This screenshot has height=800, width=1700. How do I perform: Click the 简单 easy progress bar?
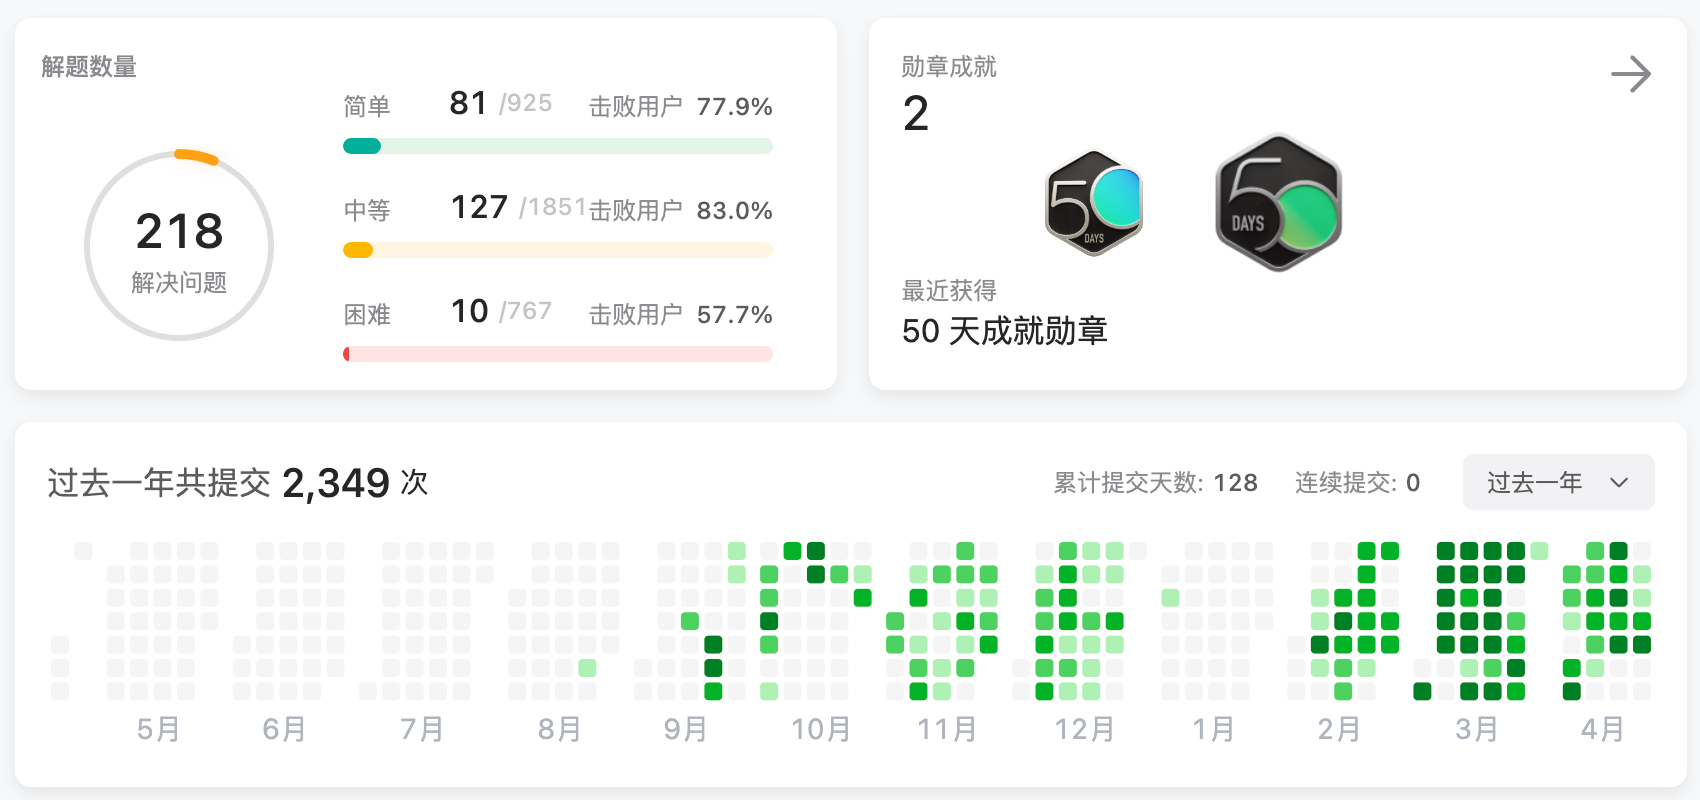tap(558, 146)
